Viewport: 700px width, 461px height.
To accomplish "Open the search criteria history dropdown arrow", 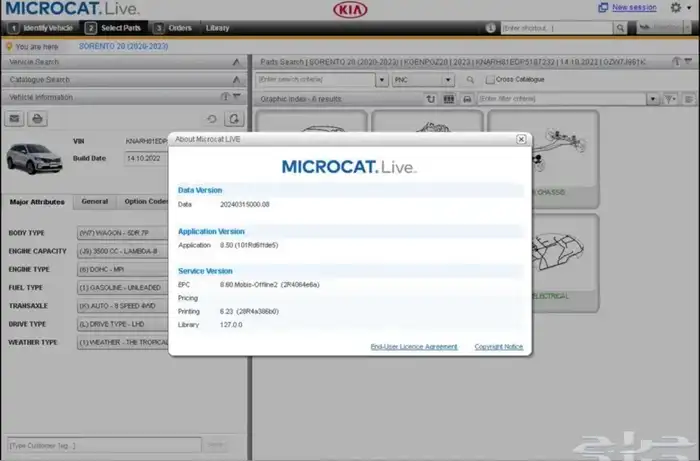I will coord(382,80).
